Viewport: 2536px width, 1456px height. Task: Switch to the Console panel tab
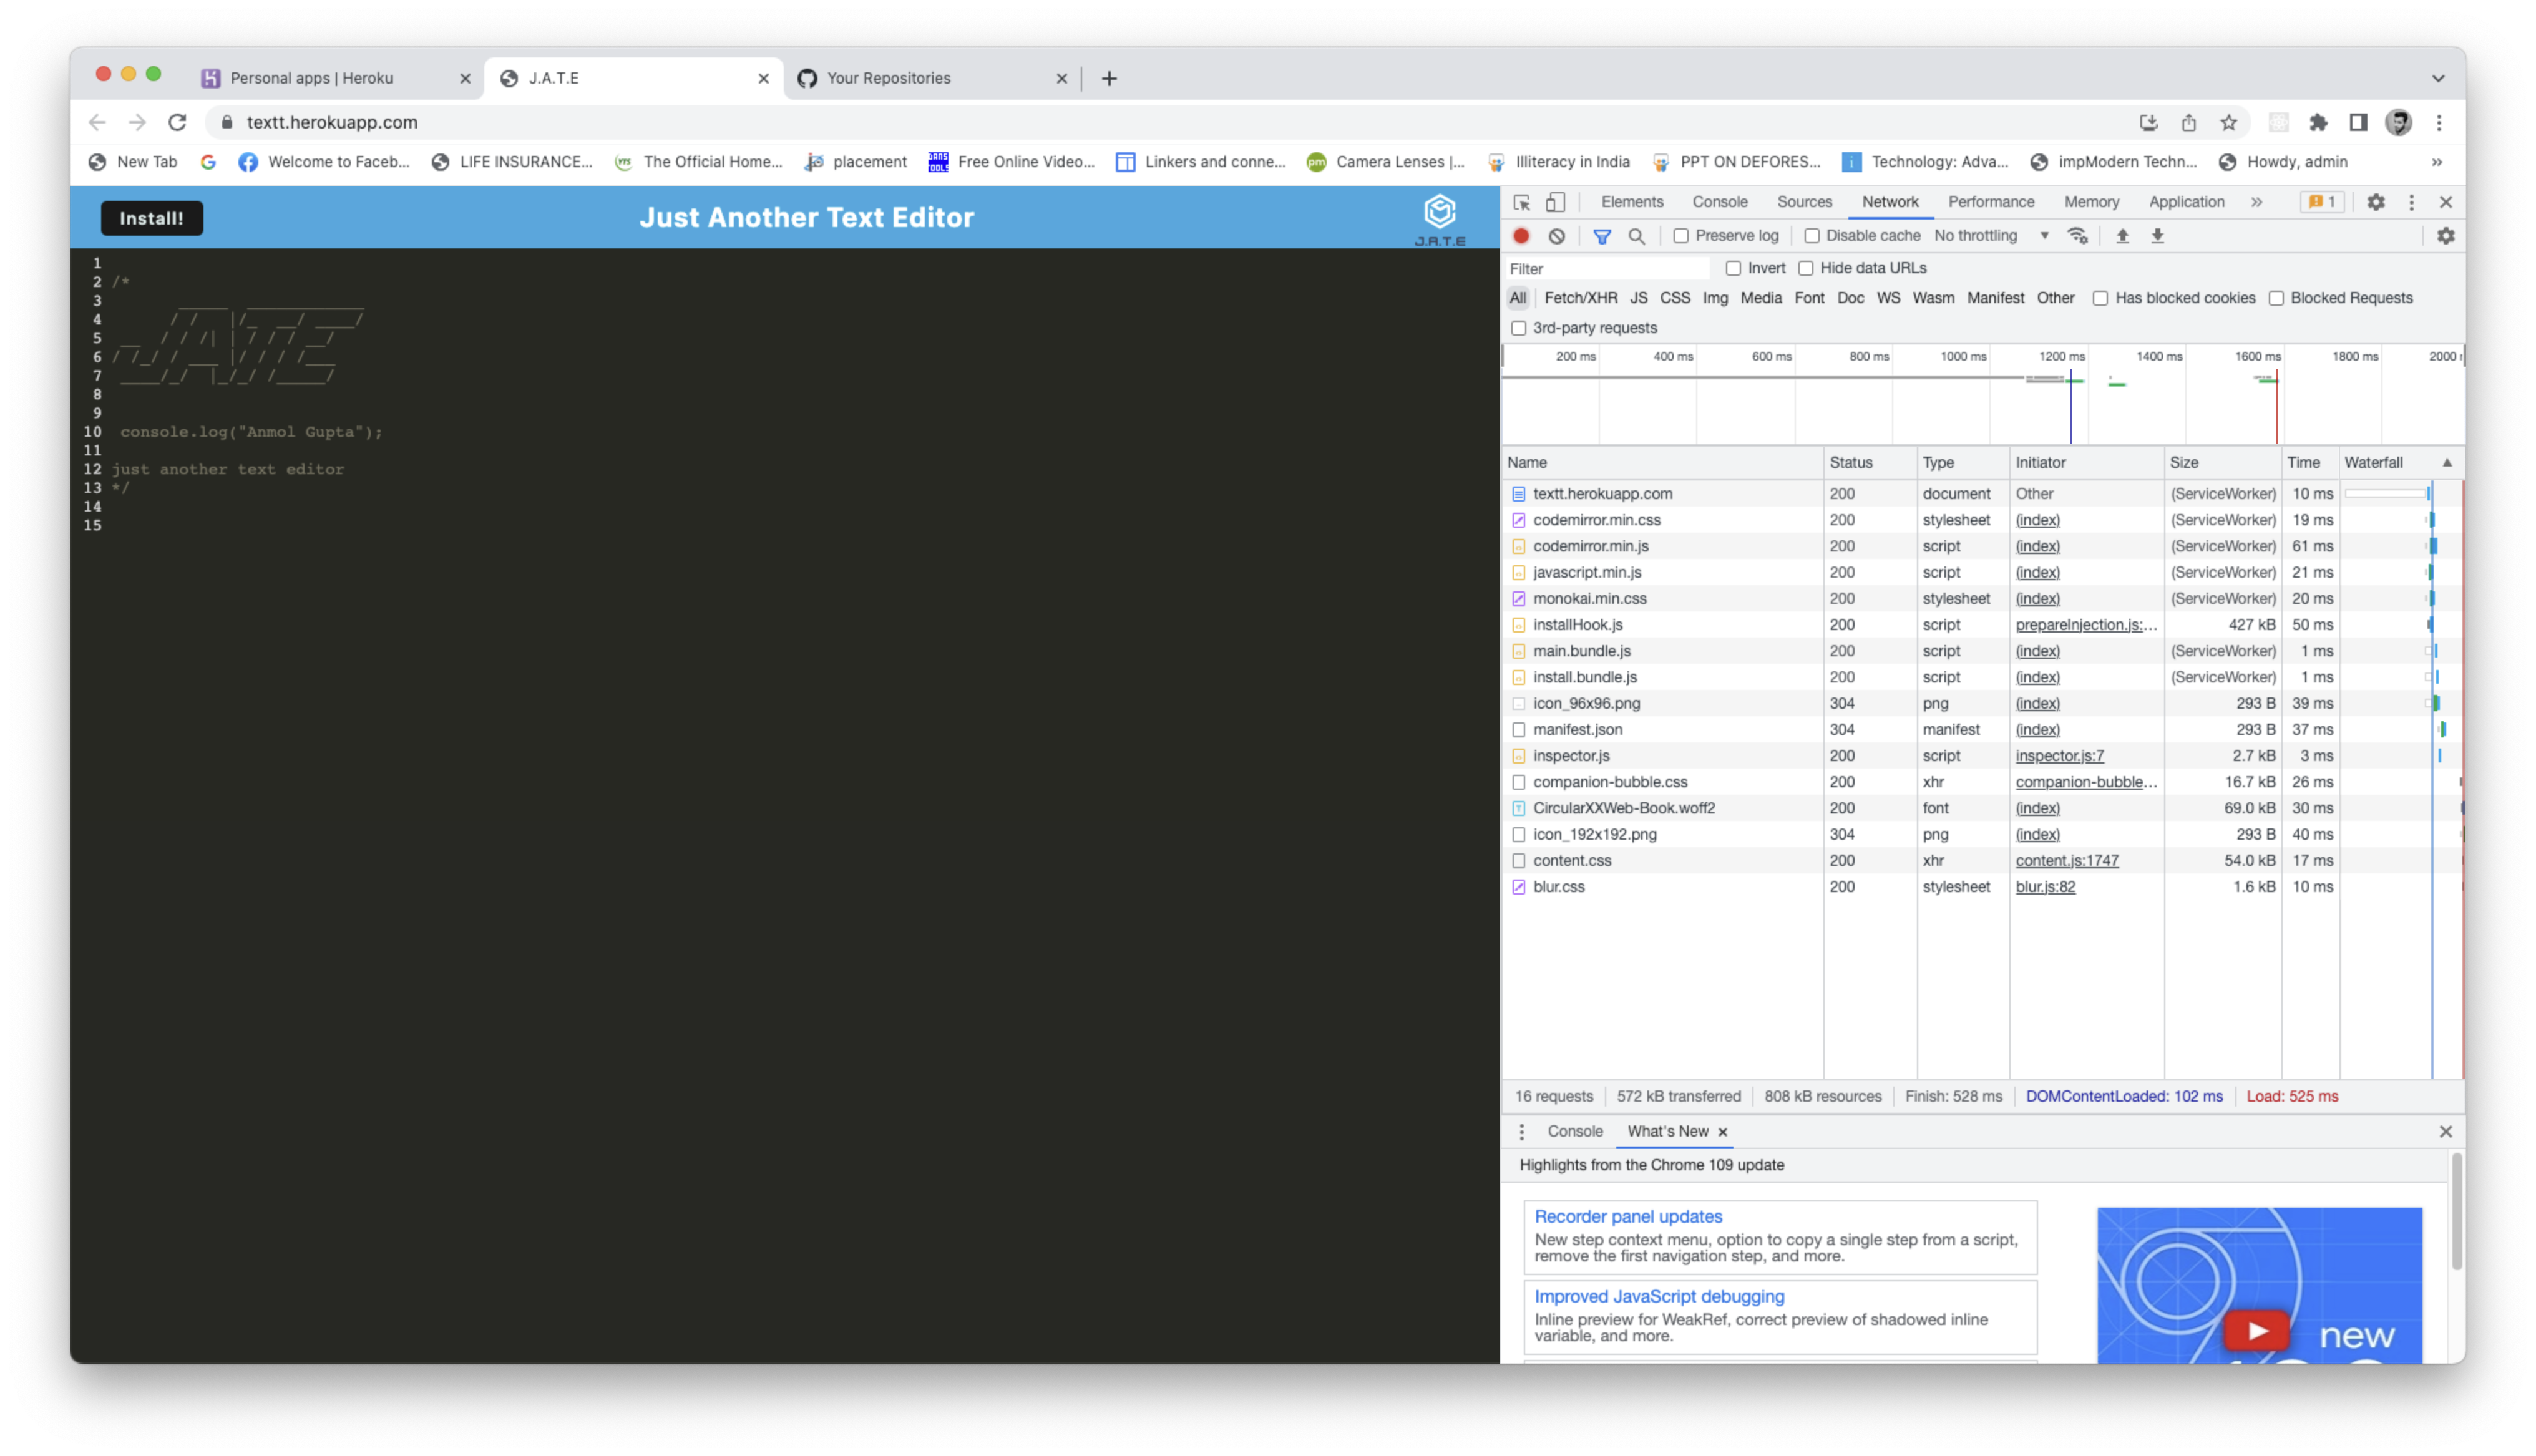(x=1720, y=202)
